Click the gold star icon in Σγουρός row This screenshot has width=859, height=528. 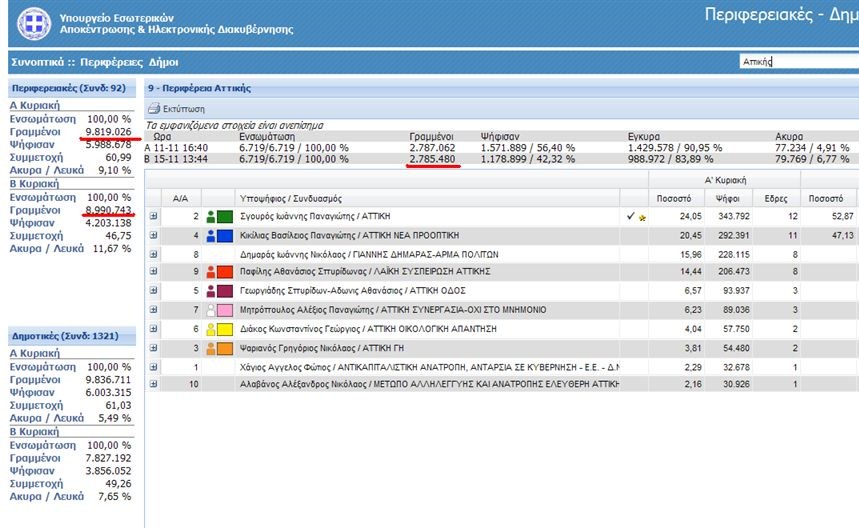(641, 217)
